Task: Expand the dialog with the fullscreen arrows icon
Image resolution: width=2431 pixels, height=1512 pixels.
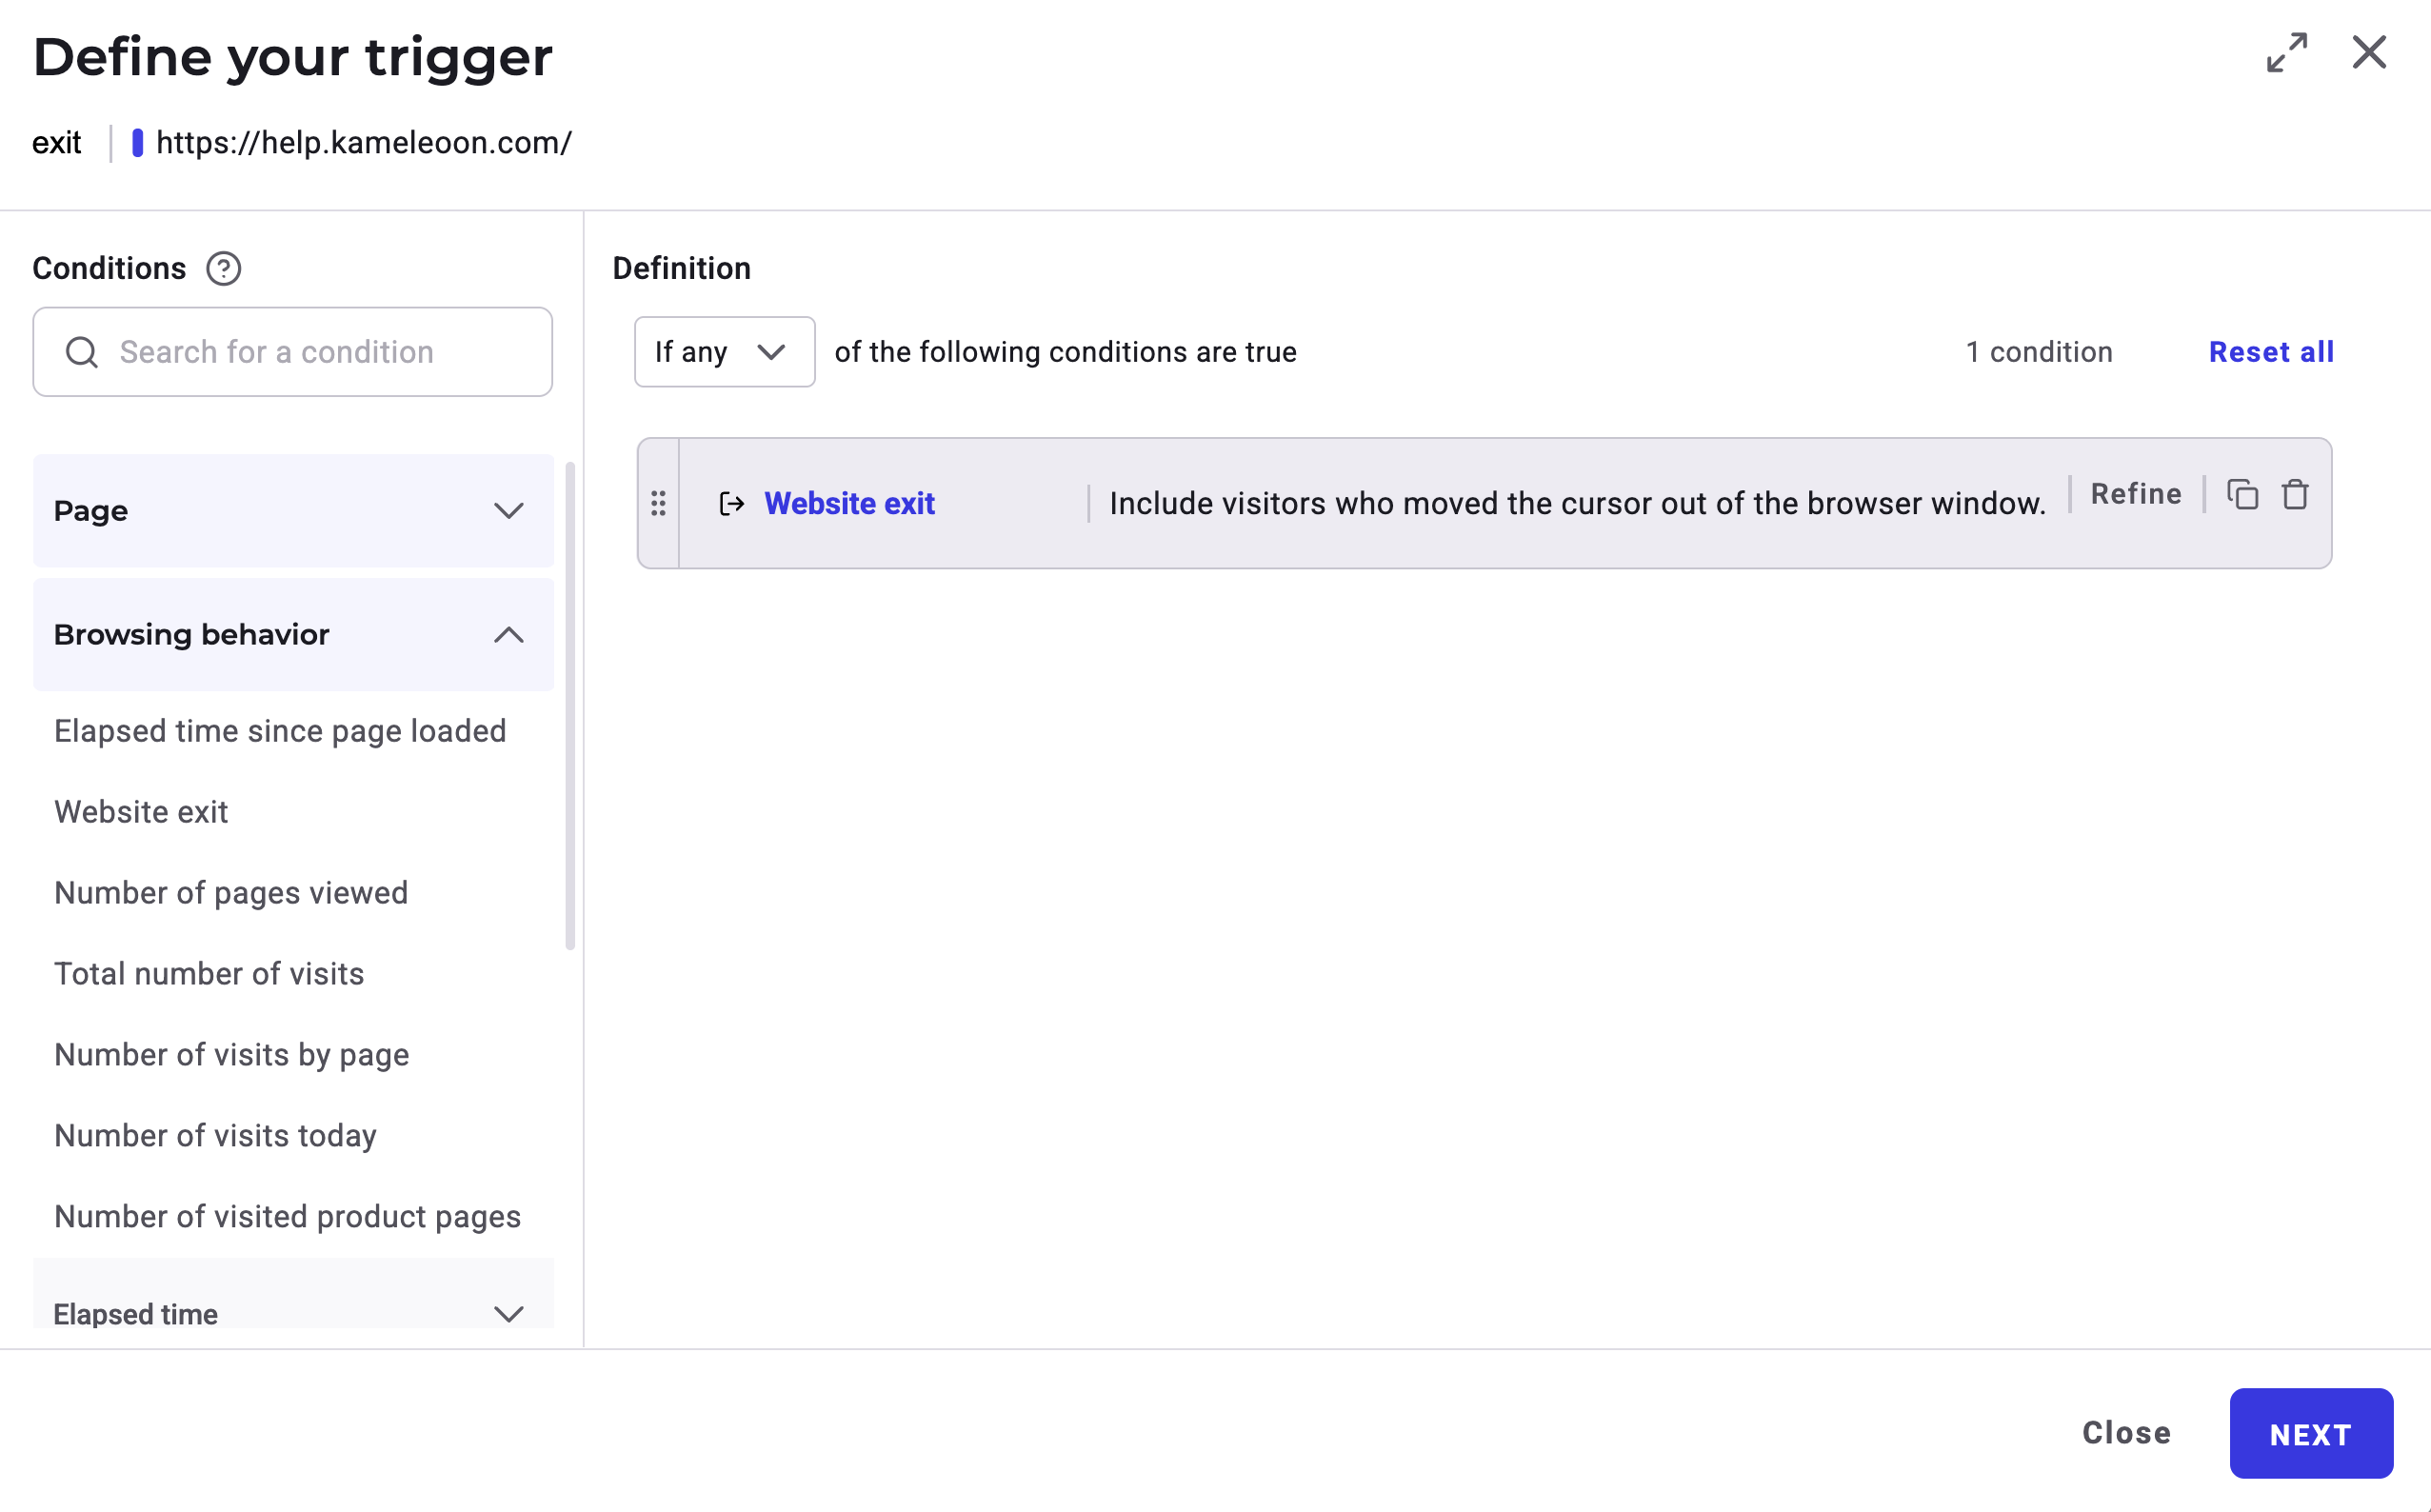Action: (x=2286, y=53)
